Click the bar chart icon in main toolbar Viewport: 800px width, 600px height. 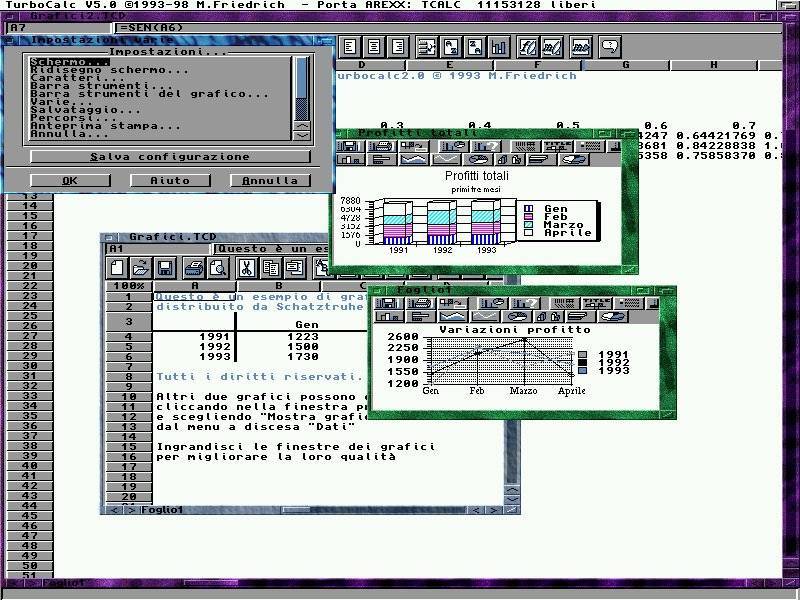tap(499, 47)
